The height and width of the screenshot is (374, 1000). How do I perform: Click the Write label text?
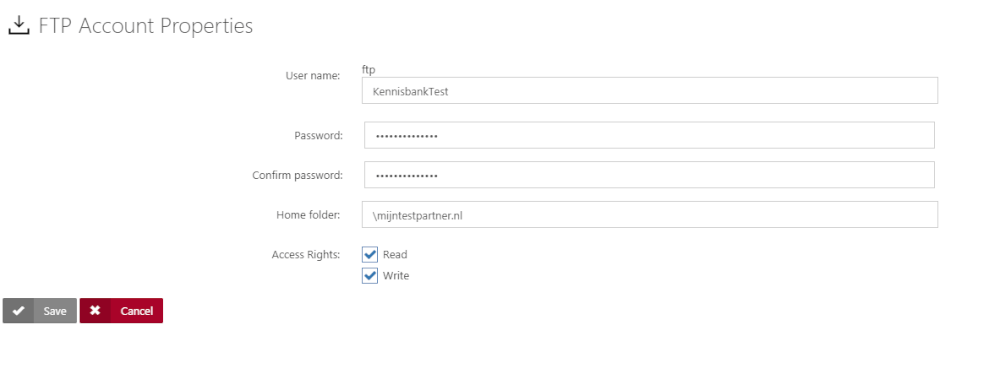pyautogui.click(x=396, y=276)
